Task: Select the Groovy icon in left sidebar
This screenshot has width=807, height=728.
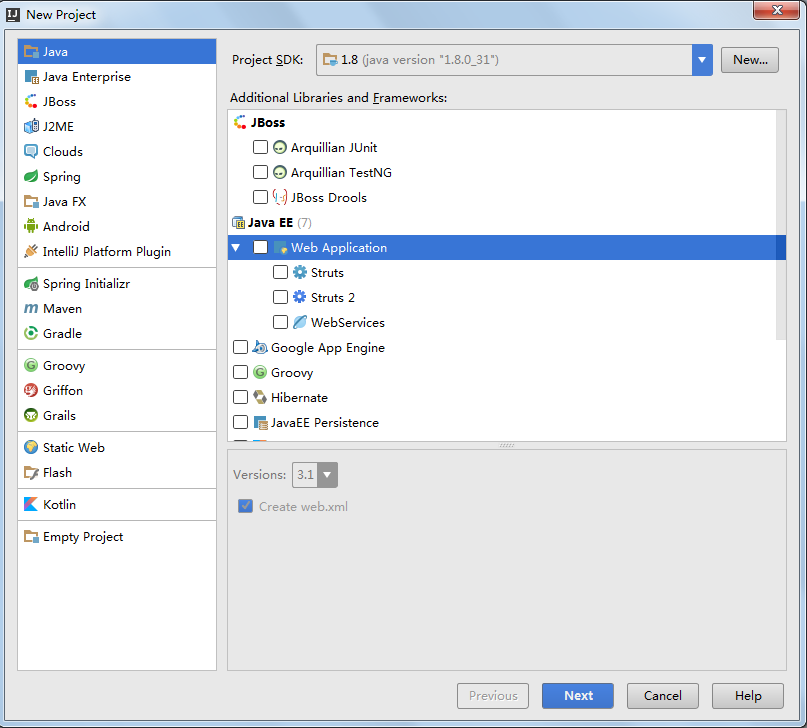Action: point(31,365)
